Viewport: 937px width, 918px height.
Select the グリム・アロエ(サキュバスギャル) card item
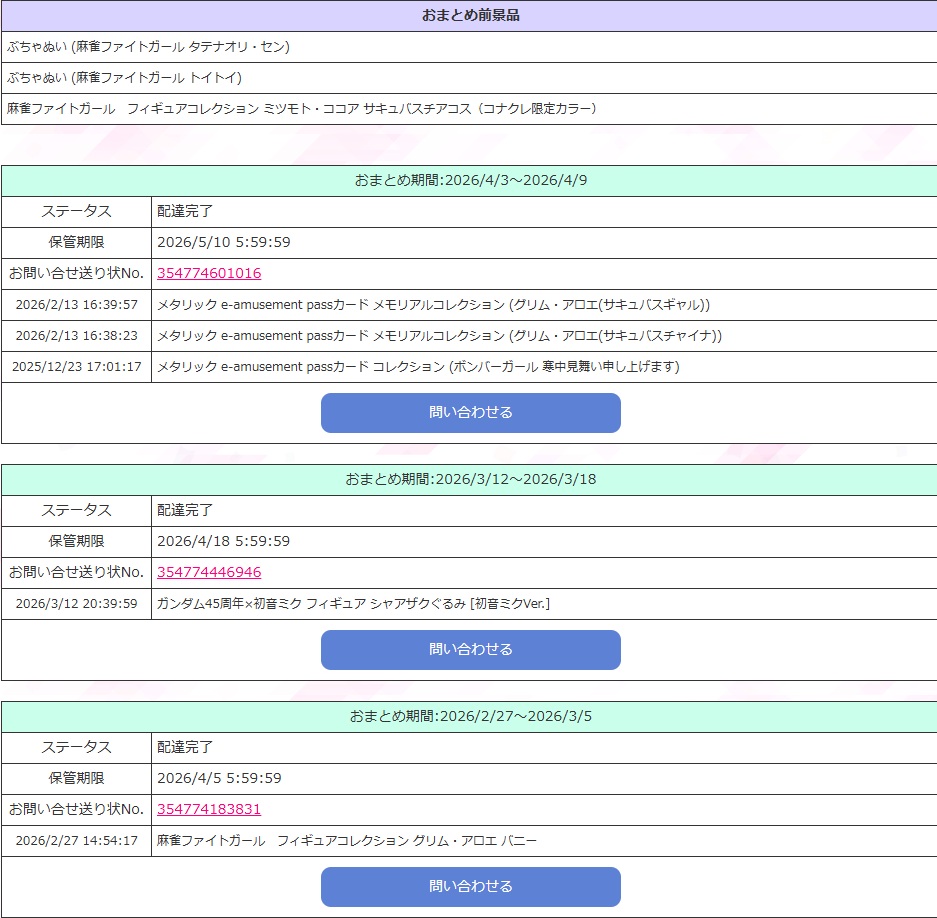click(433, 304)
